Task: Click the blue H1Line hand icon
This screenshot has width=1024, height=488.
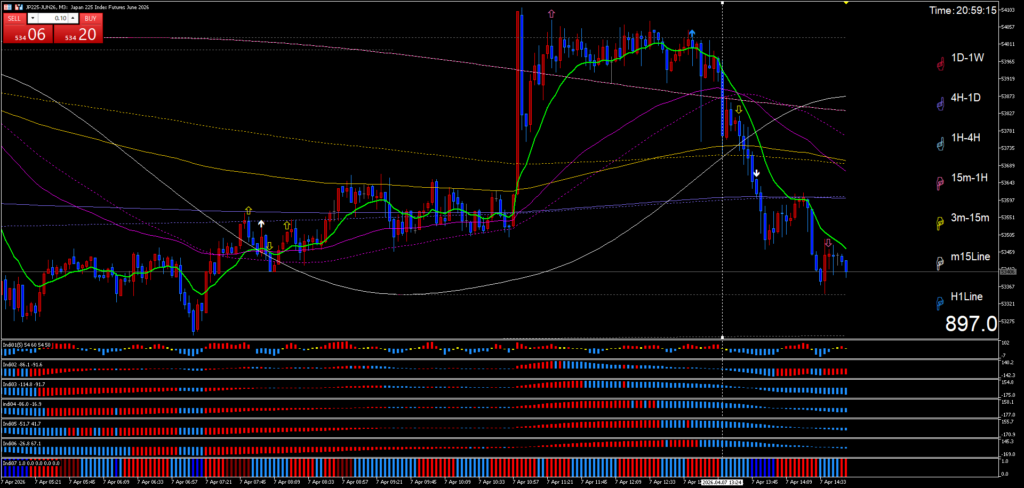Action: click(939, 302)
